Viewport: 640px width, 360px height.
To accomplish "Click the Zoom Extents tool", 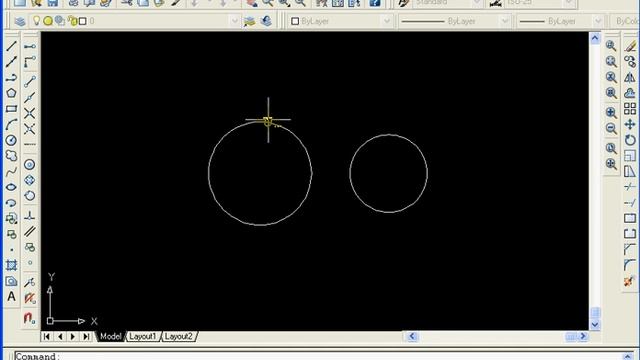I will (x=611, y=164).
